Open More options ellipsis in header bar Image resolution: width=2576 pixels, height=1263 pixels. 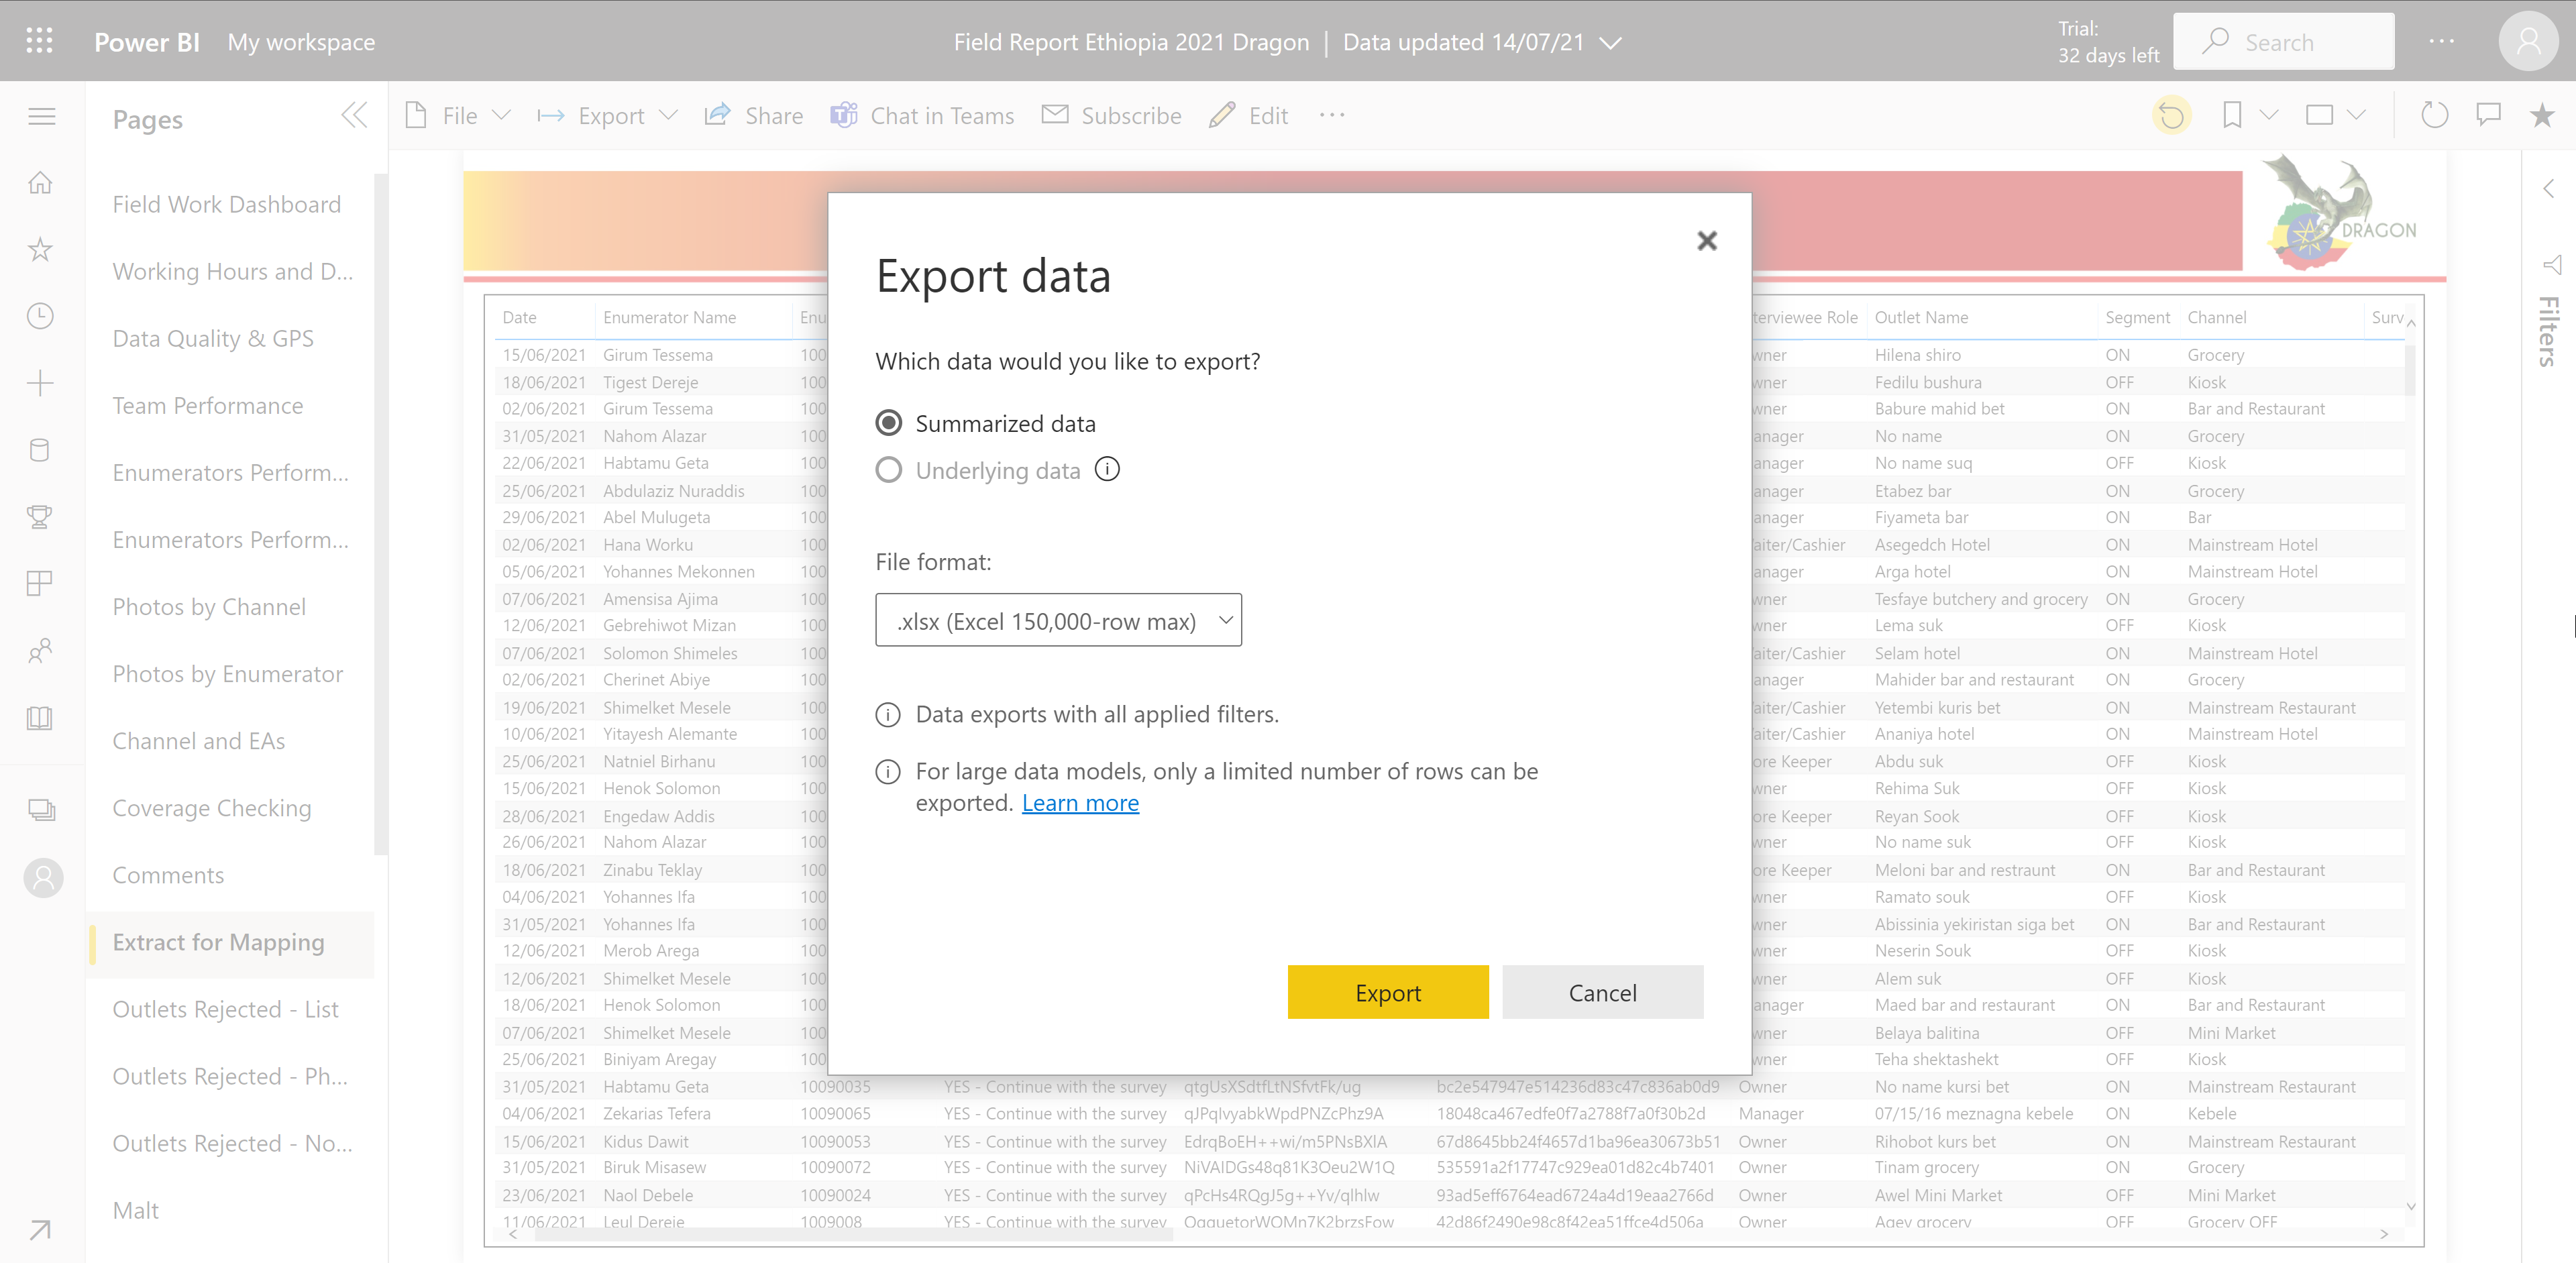(x=2442, y=41)
